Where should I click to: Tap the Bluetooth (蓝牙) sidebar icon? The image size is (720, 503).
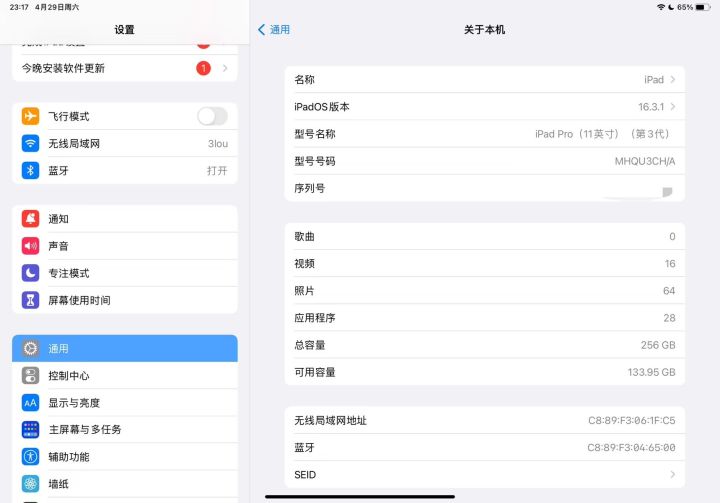click(30, 170)
